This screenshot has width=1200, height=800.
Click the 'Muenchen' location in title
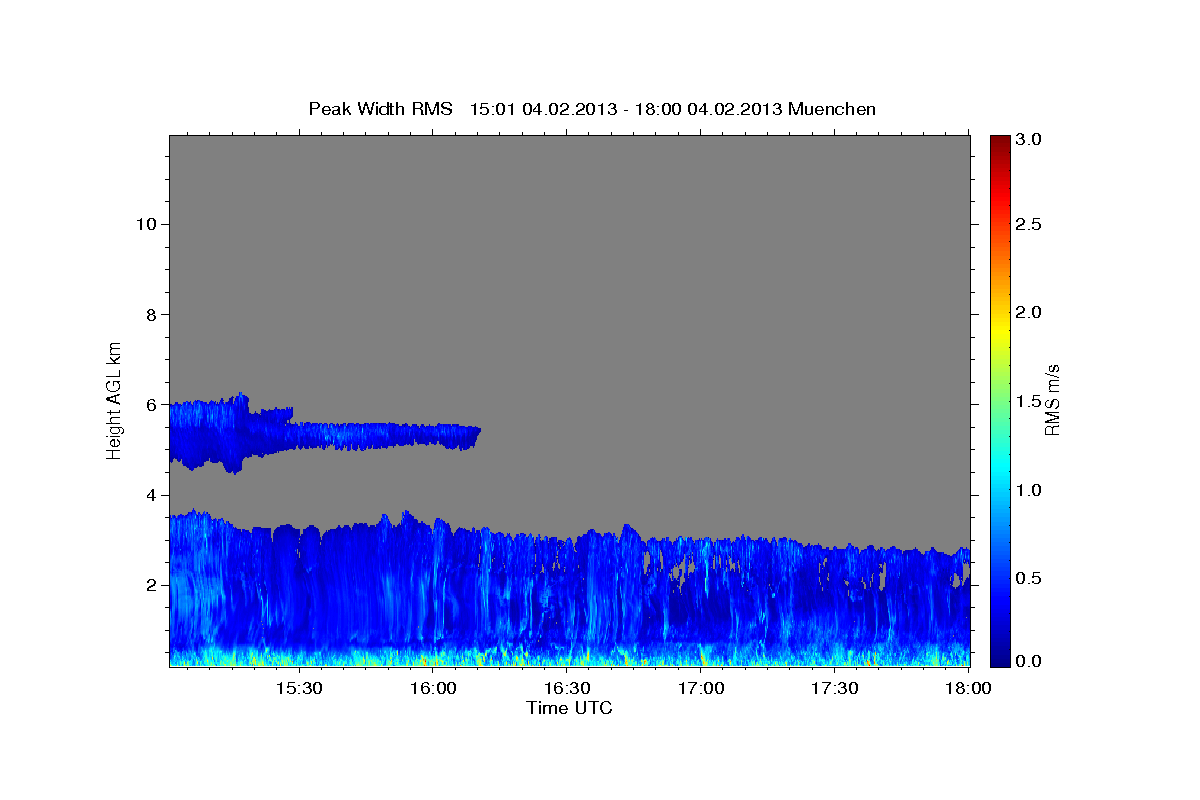(x=832, y=109)
